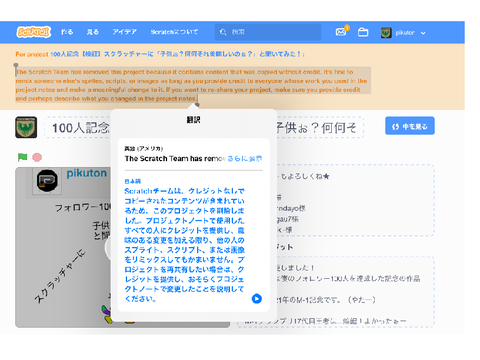
Task: Click the green flag to start project
Action: [x=22, y=157]
